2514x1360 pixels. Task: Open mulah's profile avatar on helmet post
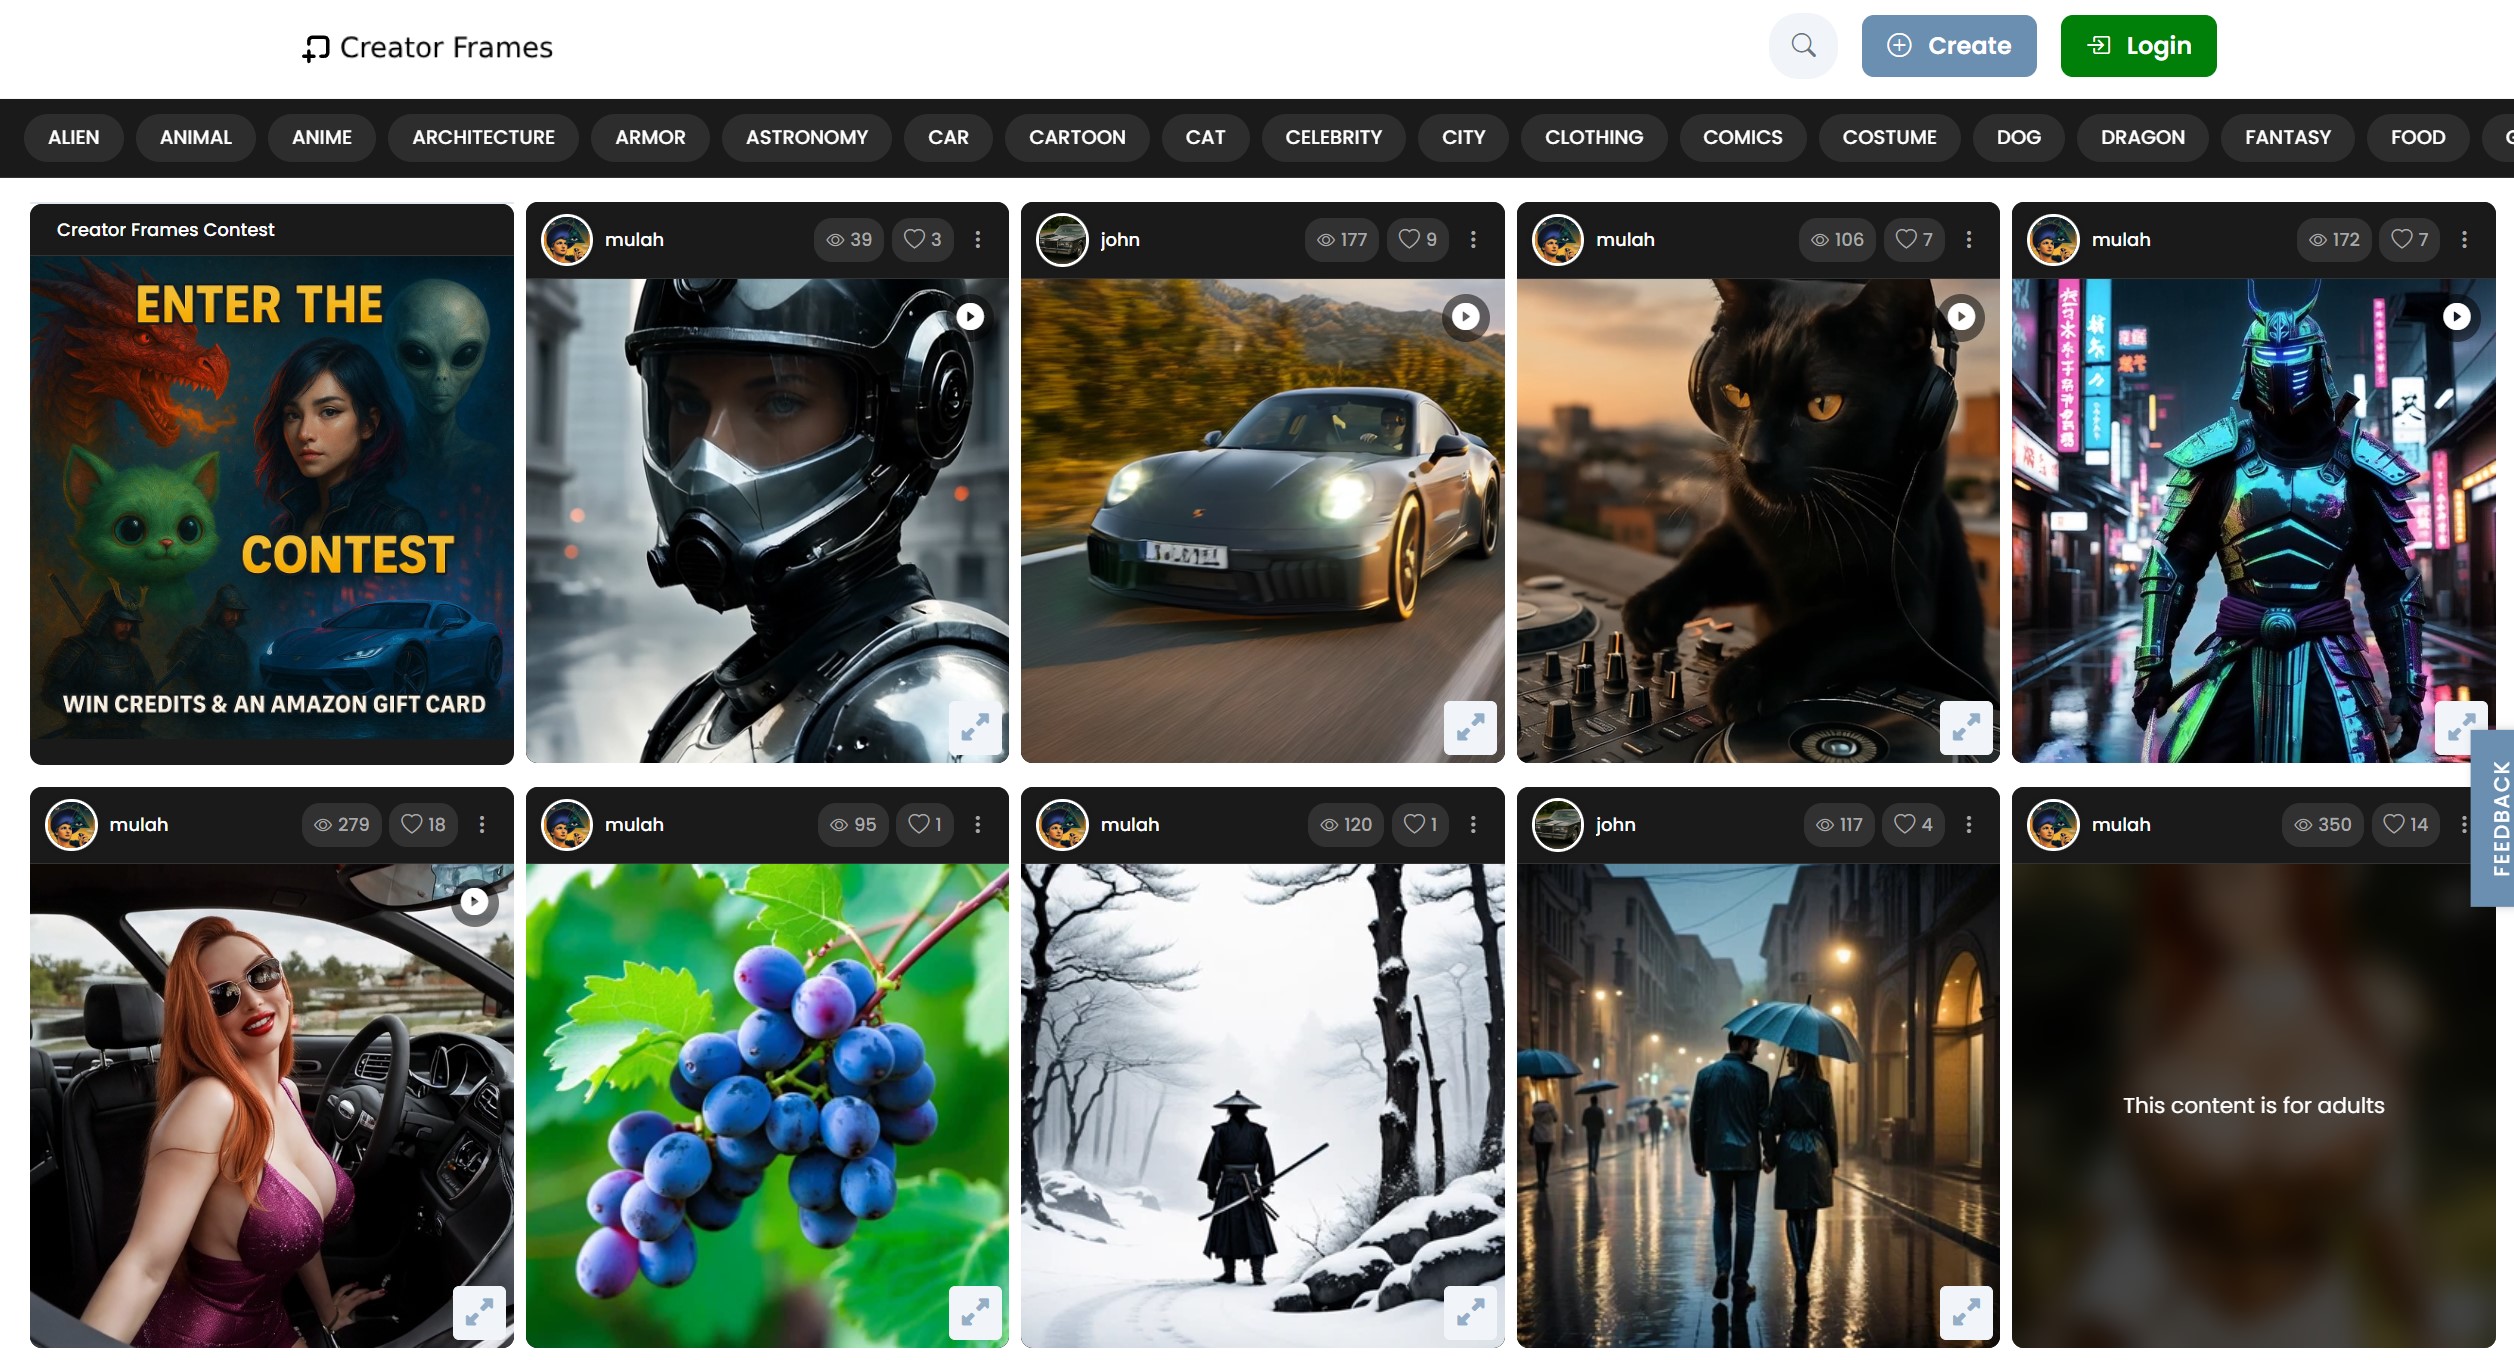click(567, 239)
